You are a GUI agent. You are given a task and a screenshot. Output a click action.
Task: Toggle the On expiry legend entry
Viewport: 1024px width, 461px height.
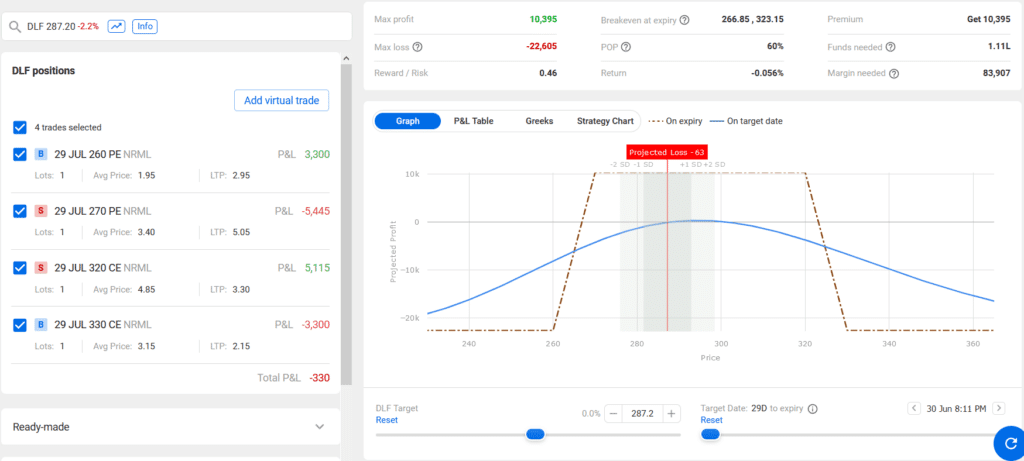point(674,121)
